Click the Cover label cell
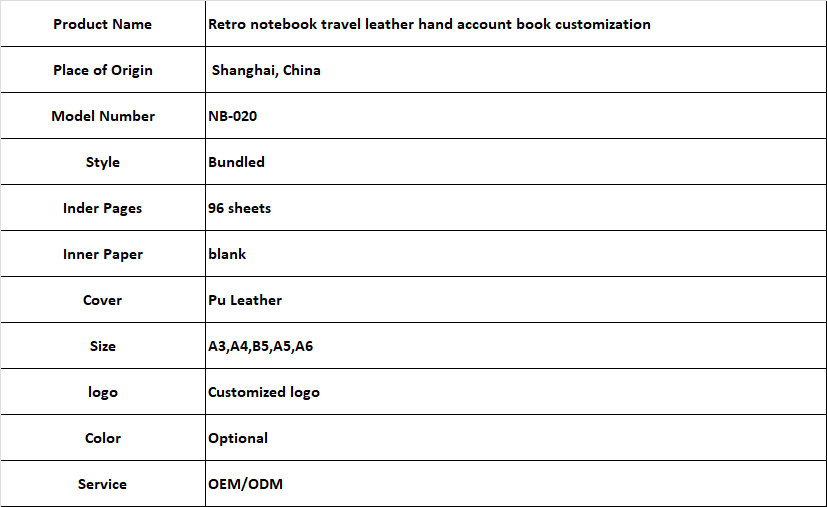The width and height of the screenshot is (827, 507). click(x=103, y=300)
